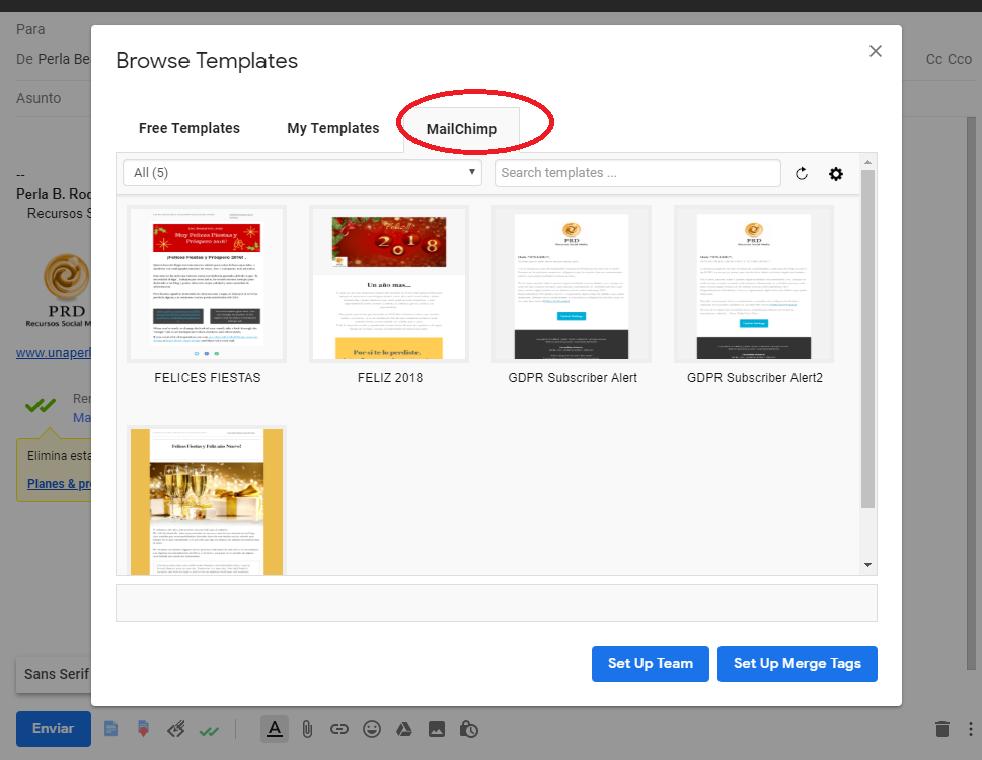The width and height of the screenshot is (982, 760).
Task: Open the email tracking double-check icon
Action: click(210, 729)
